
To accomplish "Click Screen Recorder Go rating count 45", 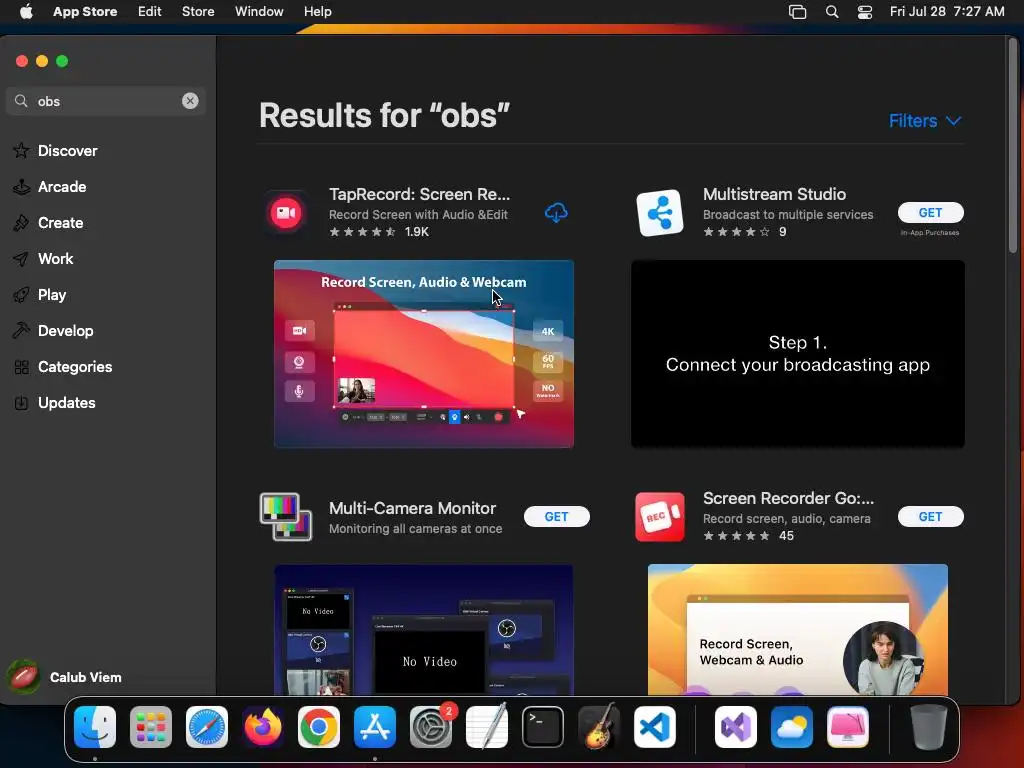I will tap(786, 536).
